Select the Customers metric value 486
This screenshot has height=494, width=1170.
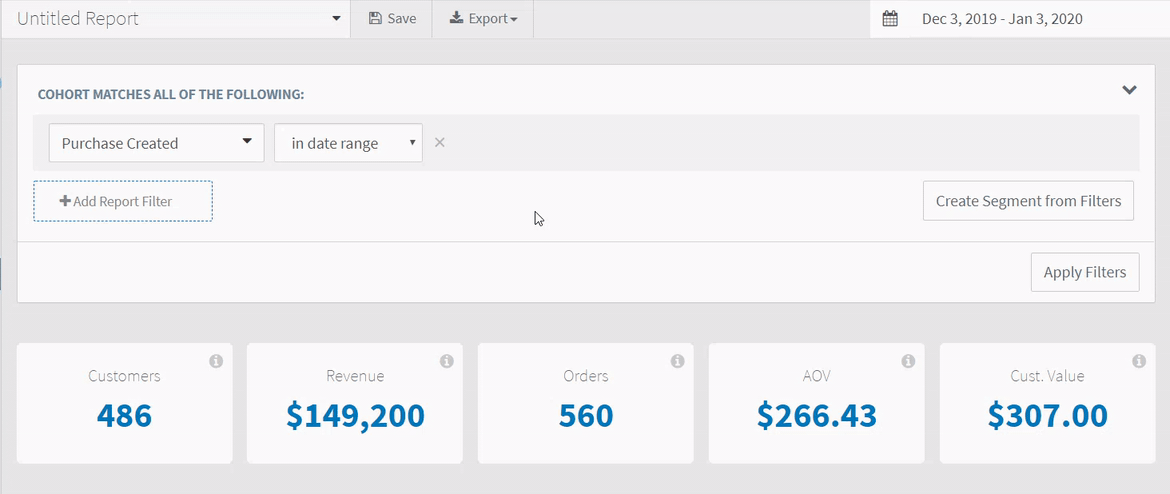coord(124,416)
